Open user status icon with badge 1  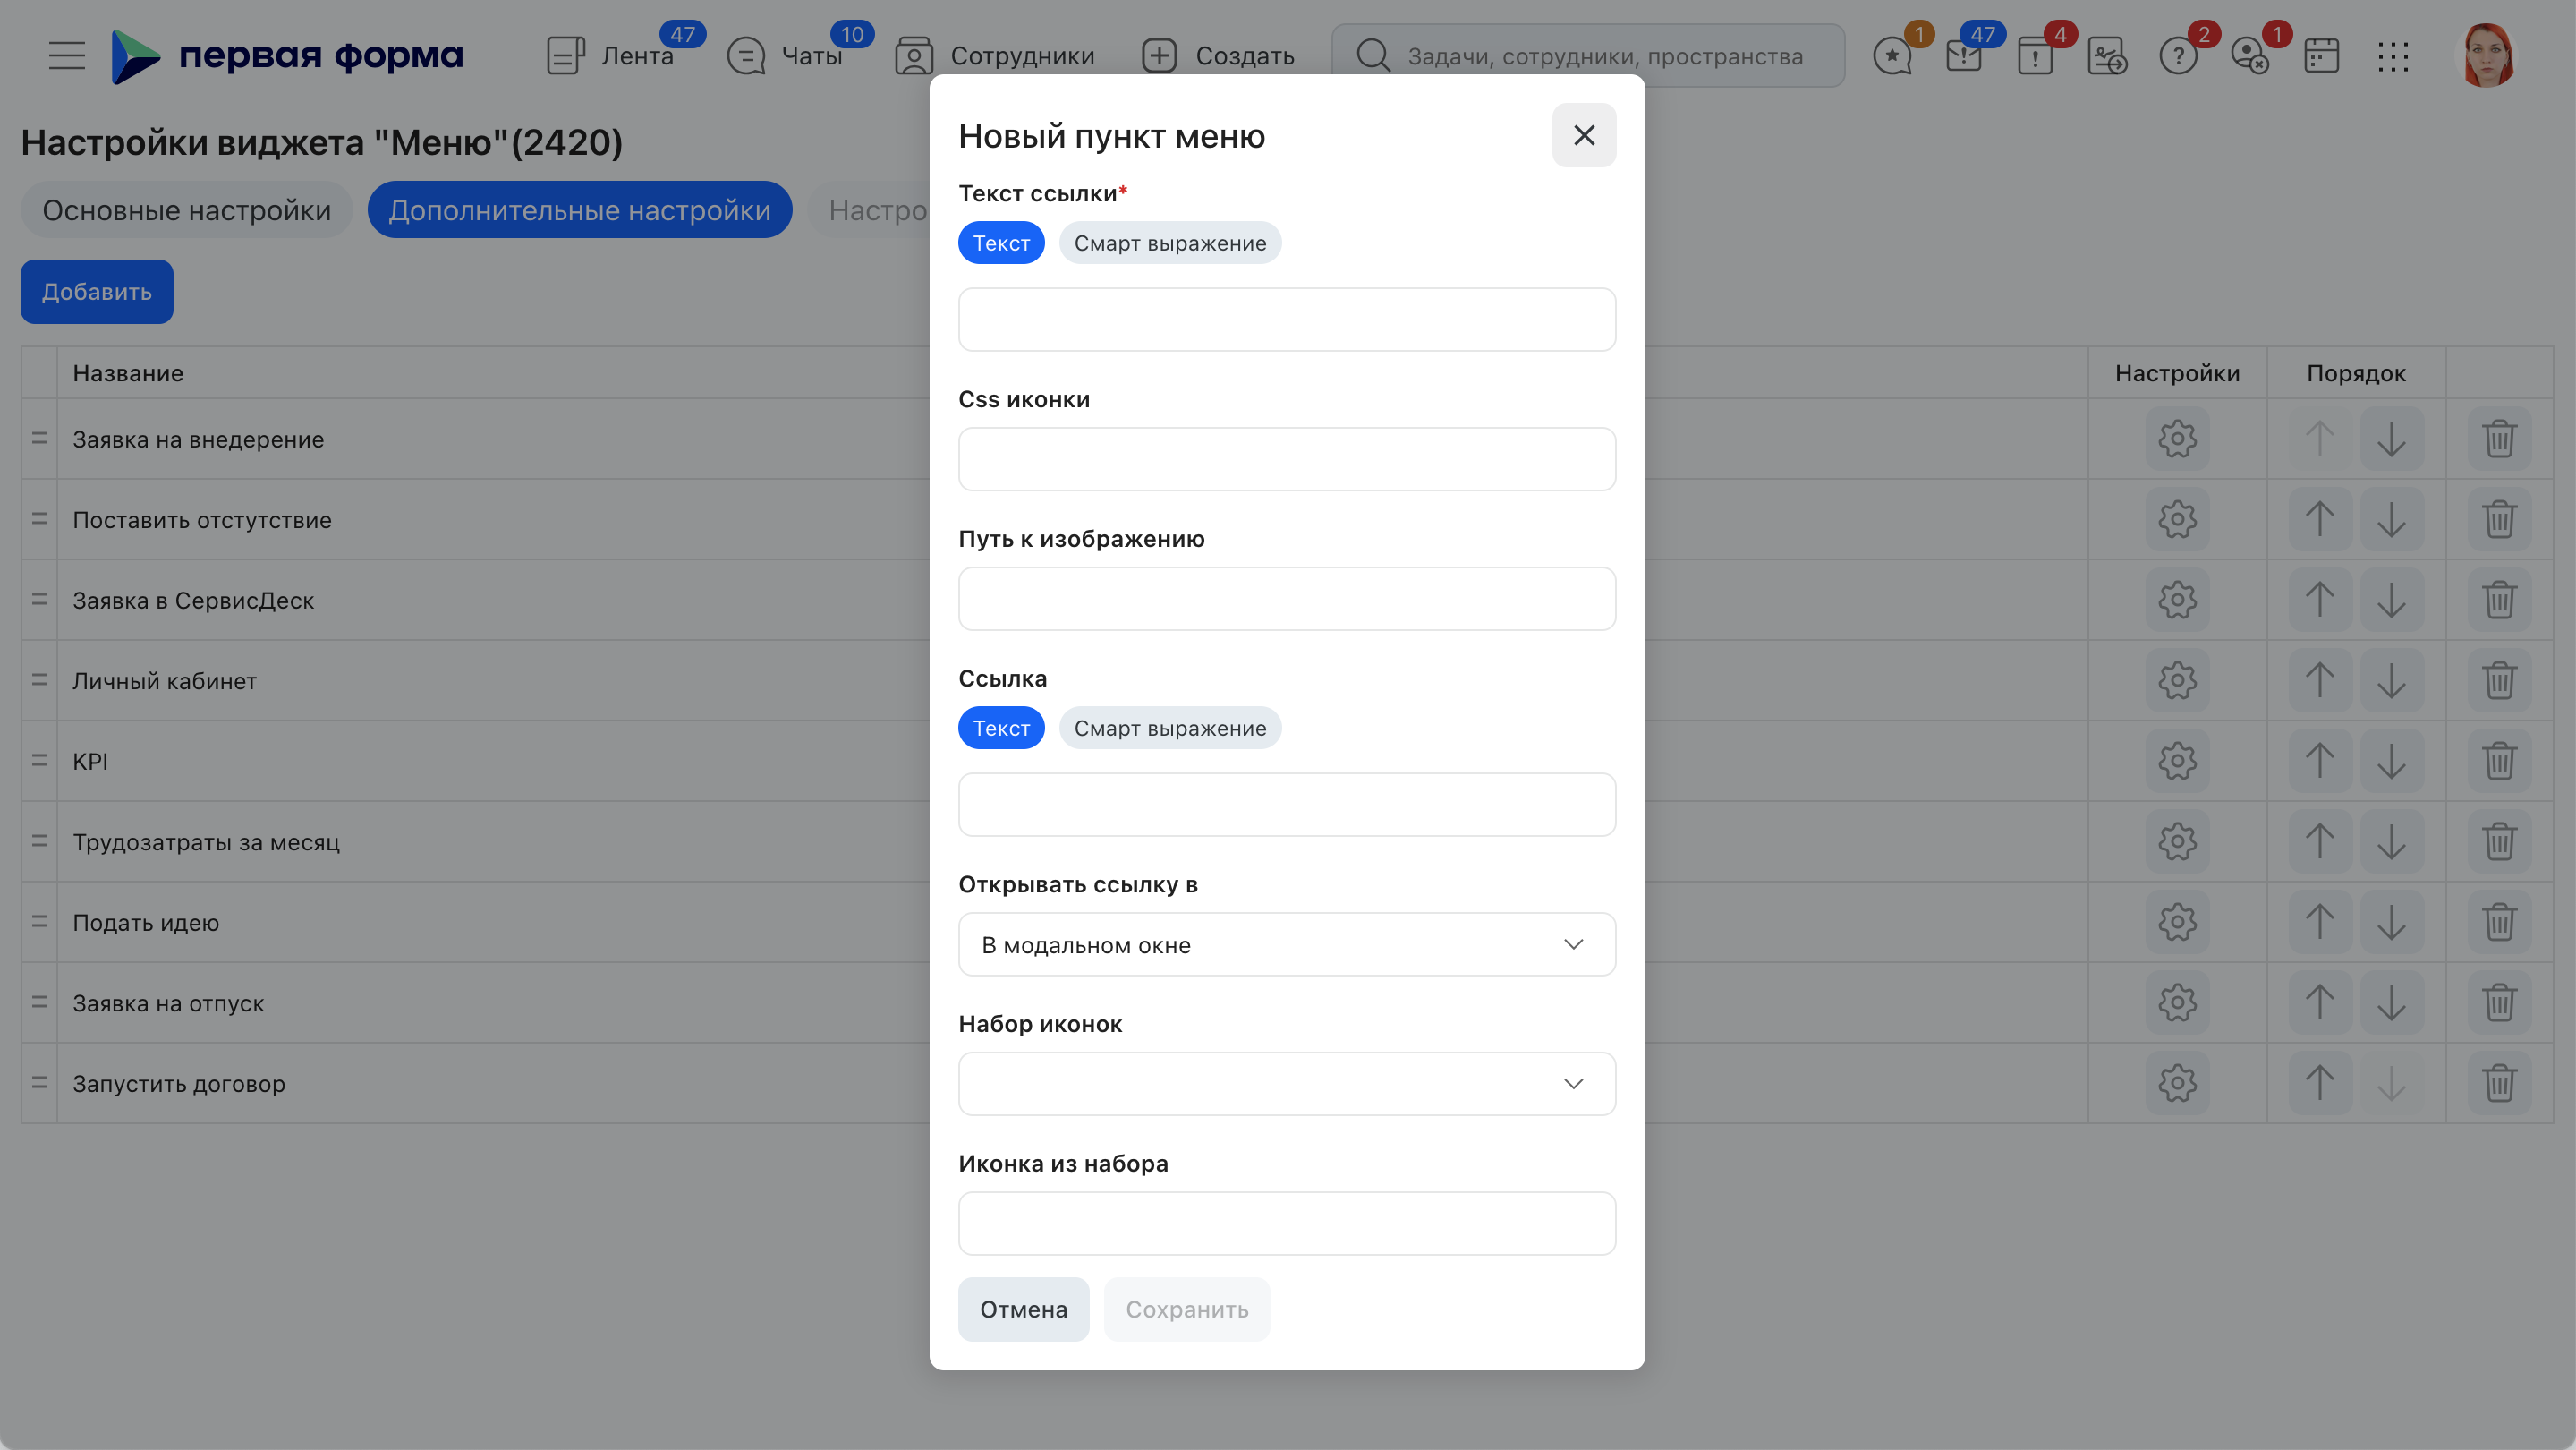pos(2250,56)
